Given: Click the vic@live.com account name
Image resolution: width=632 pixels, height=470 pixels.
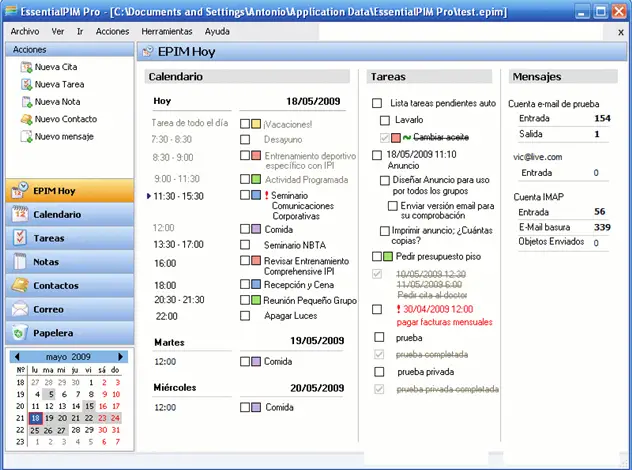Looking at the screenshot, I should pos(537,157).
